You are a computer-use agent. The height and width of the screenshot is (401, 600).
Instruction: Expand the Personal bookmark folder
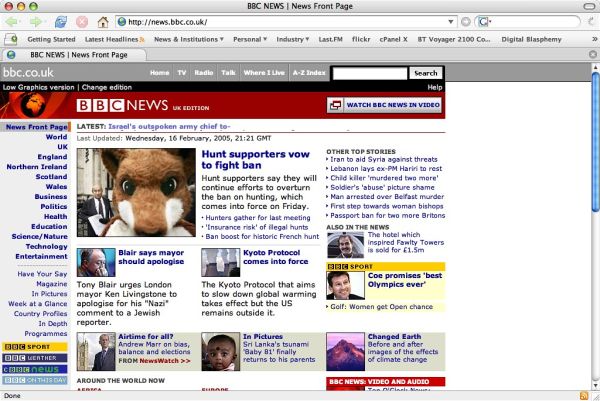tap(250, 39)
